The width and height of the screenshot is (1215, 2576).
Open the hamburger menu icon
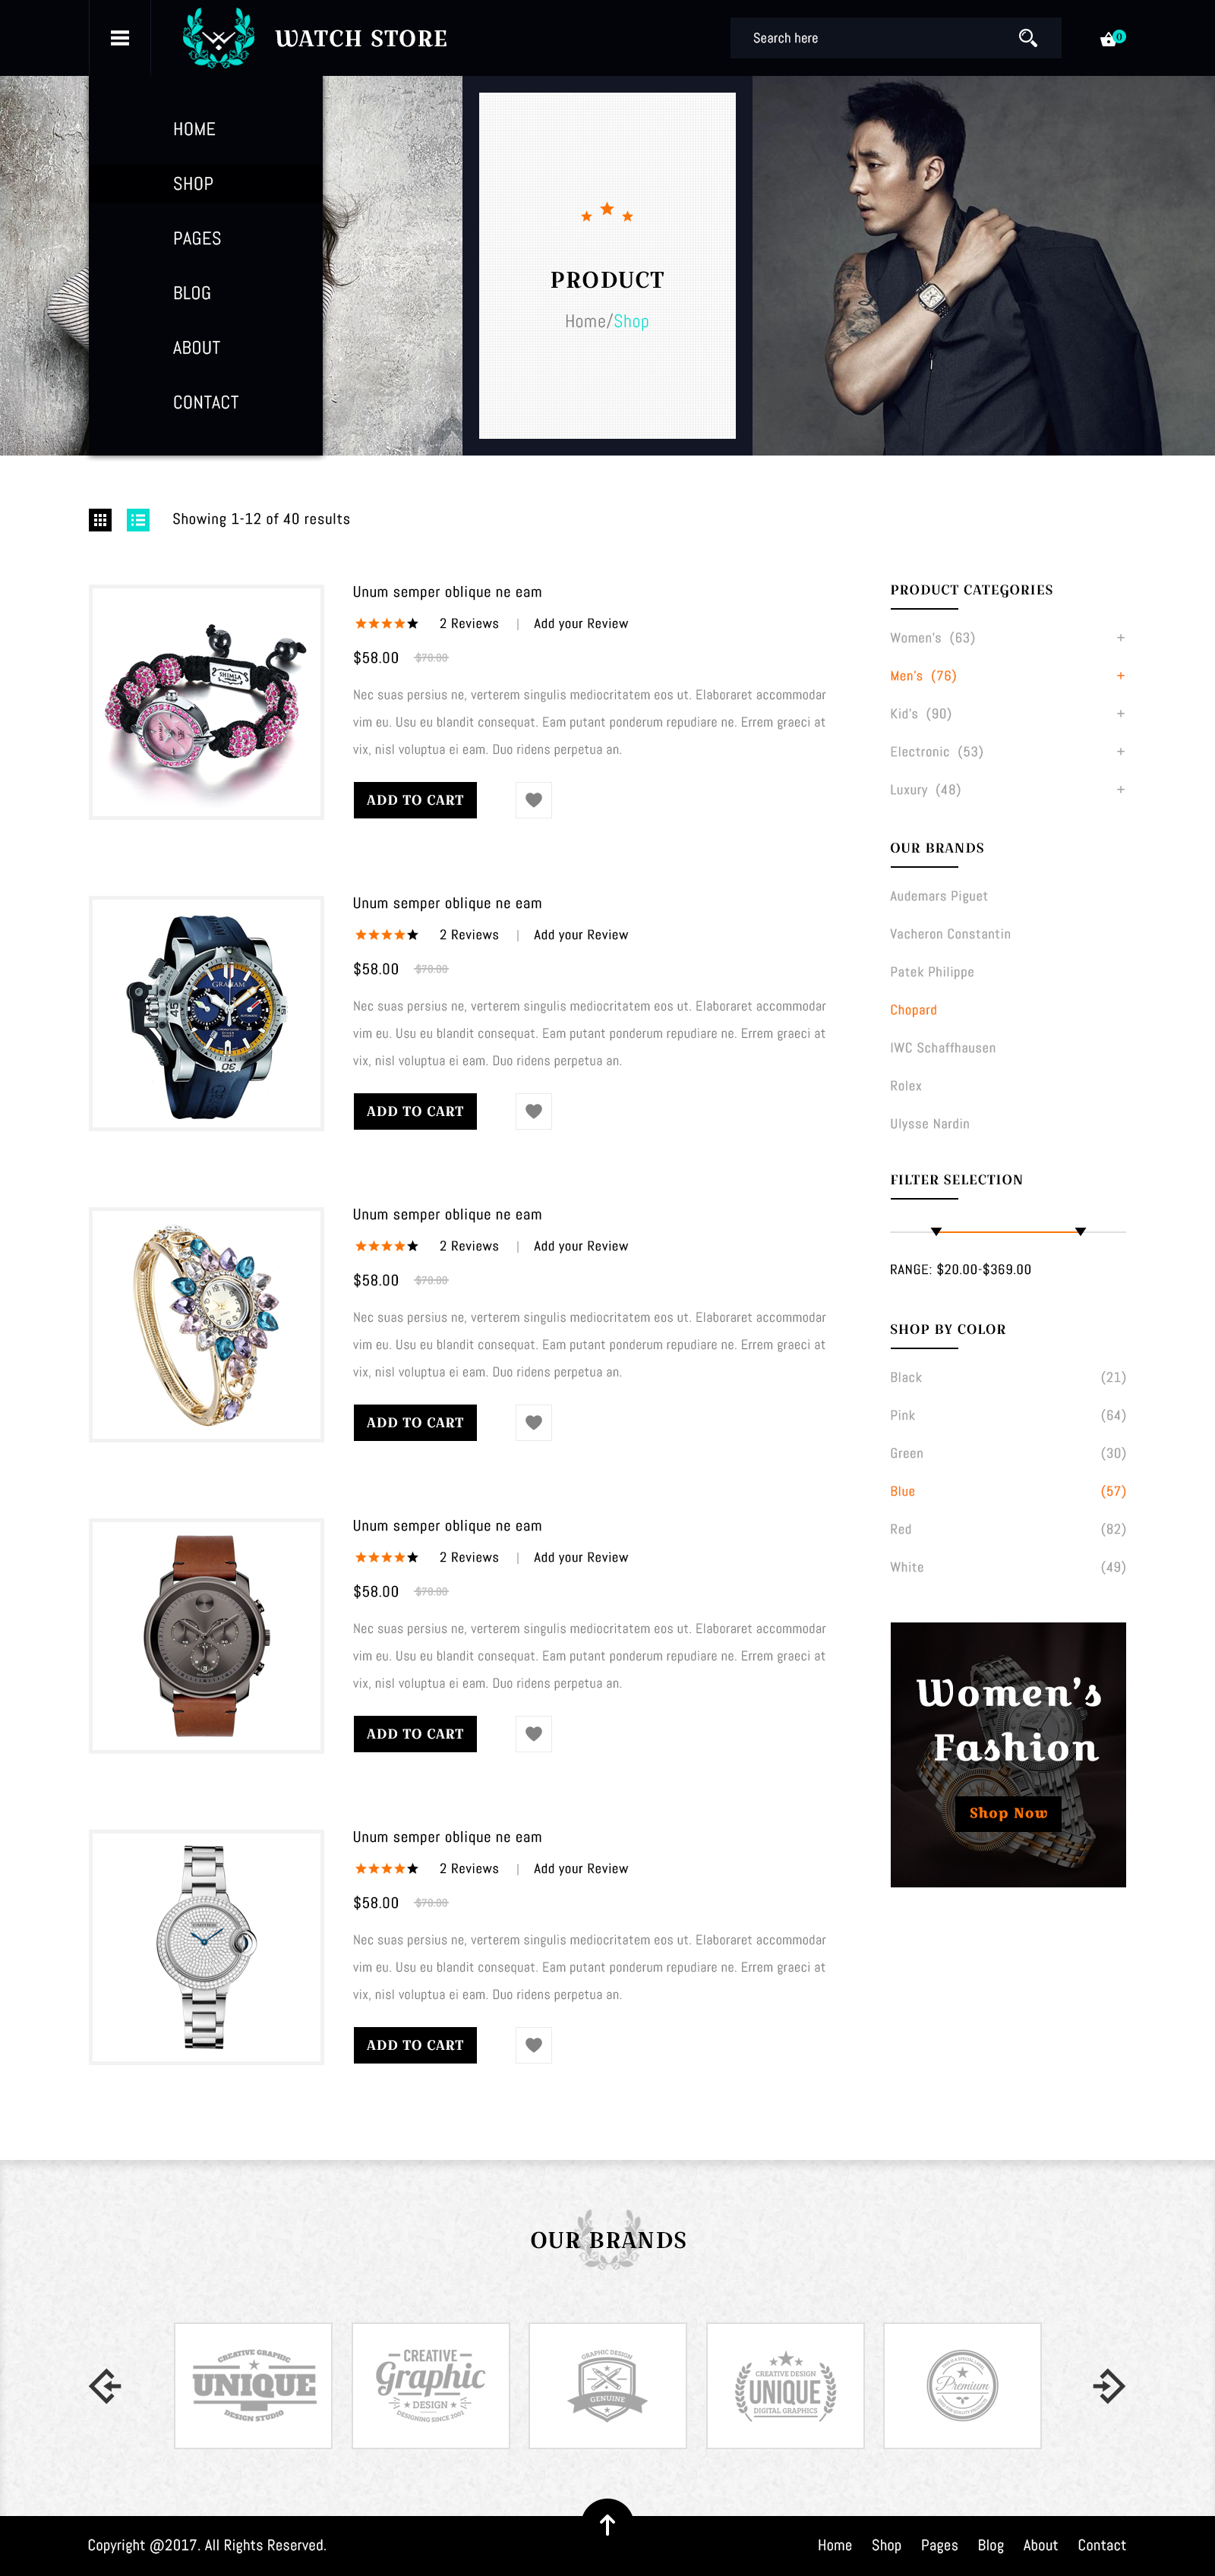click(120, 38)
